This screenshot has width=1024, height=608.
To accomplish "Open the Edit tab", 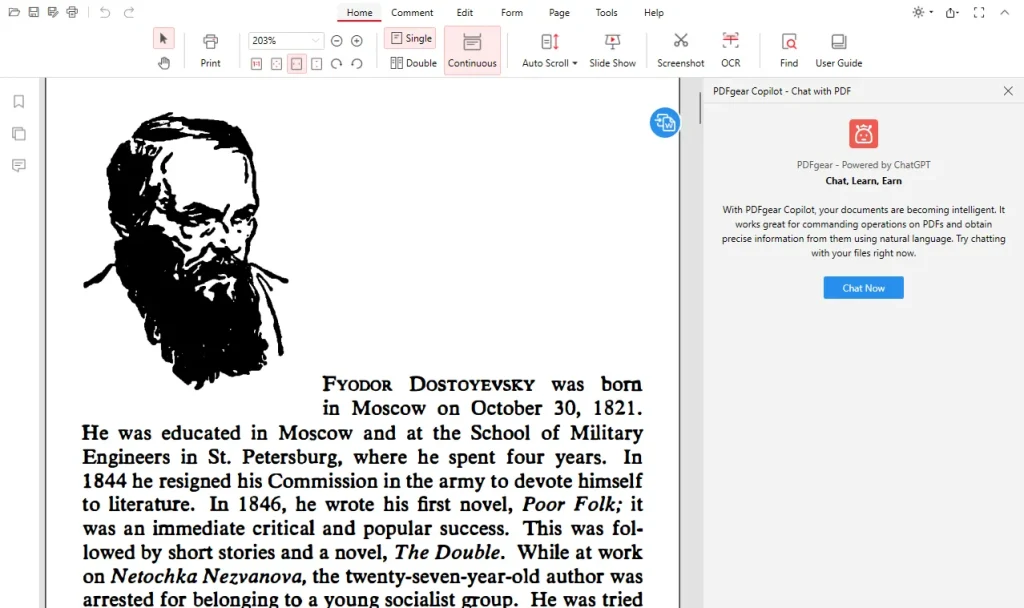I will coord(464,12).
